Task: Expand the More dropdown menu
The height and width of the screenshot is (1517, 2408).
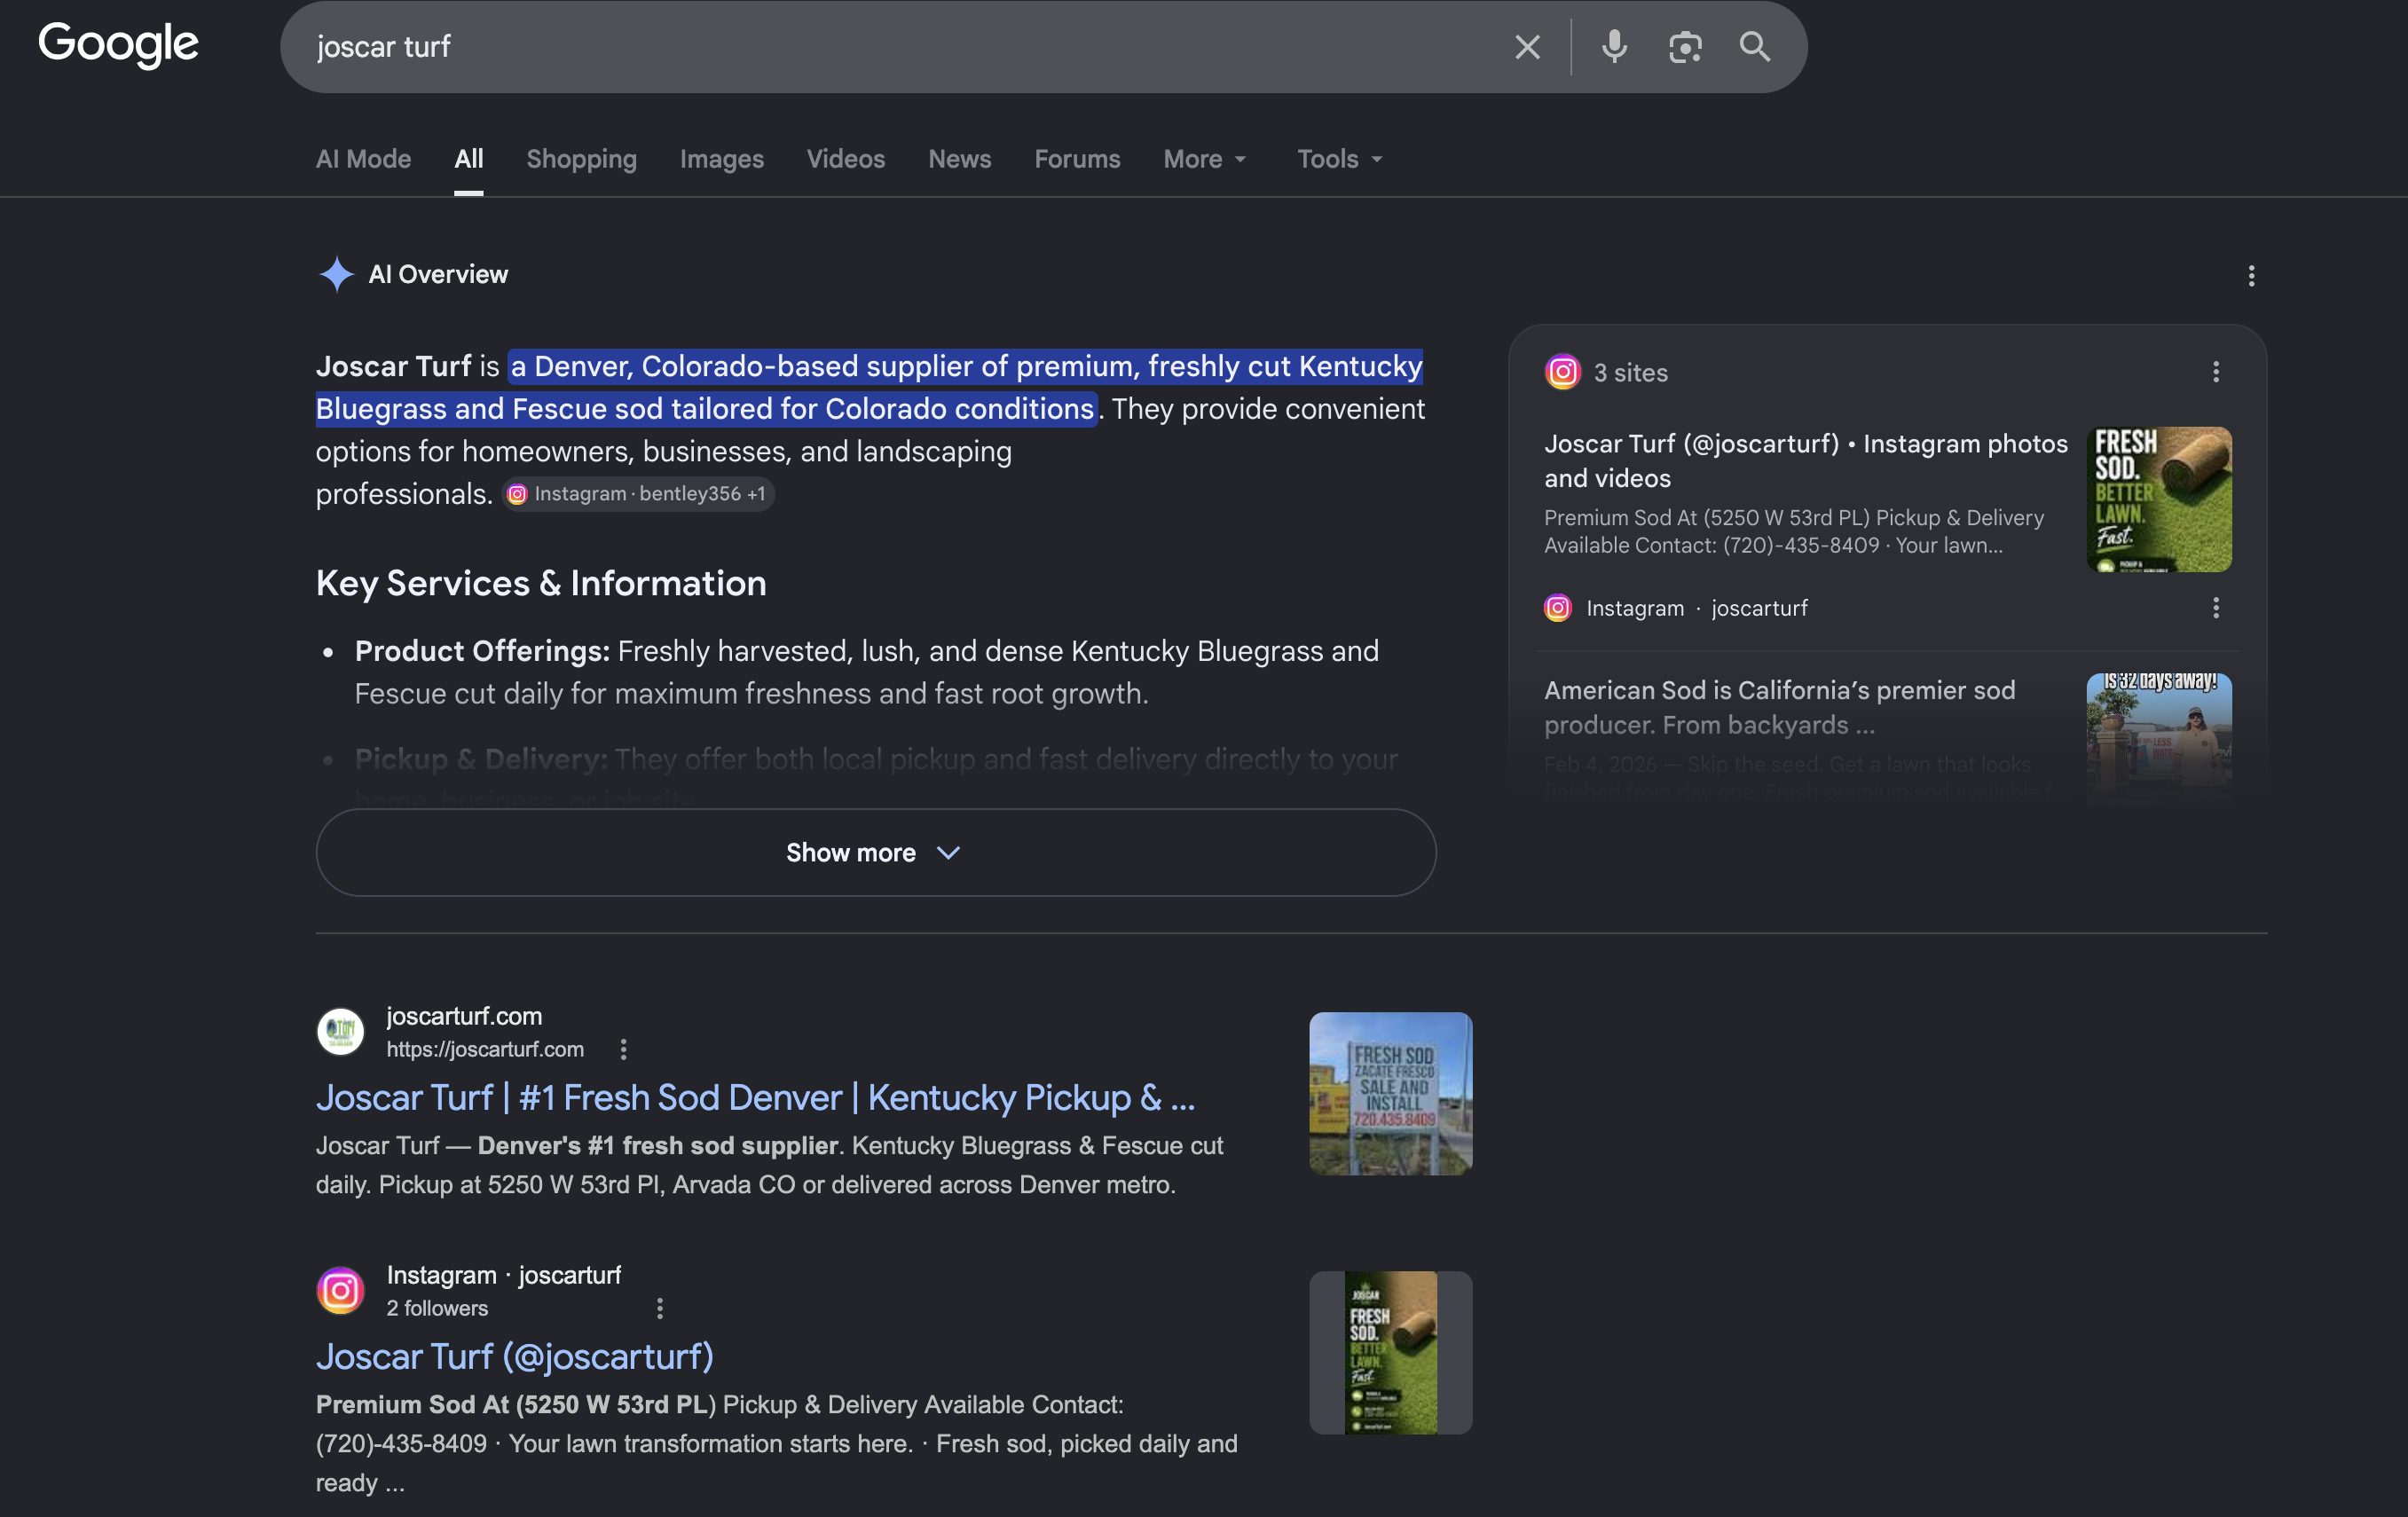Action: [1205, 159]
